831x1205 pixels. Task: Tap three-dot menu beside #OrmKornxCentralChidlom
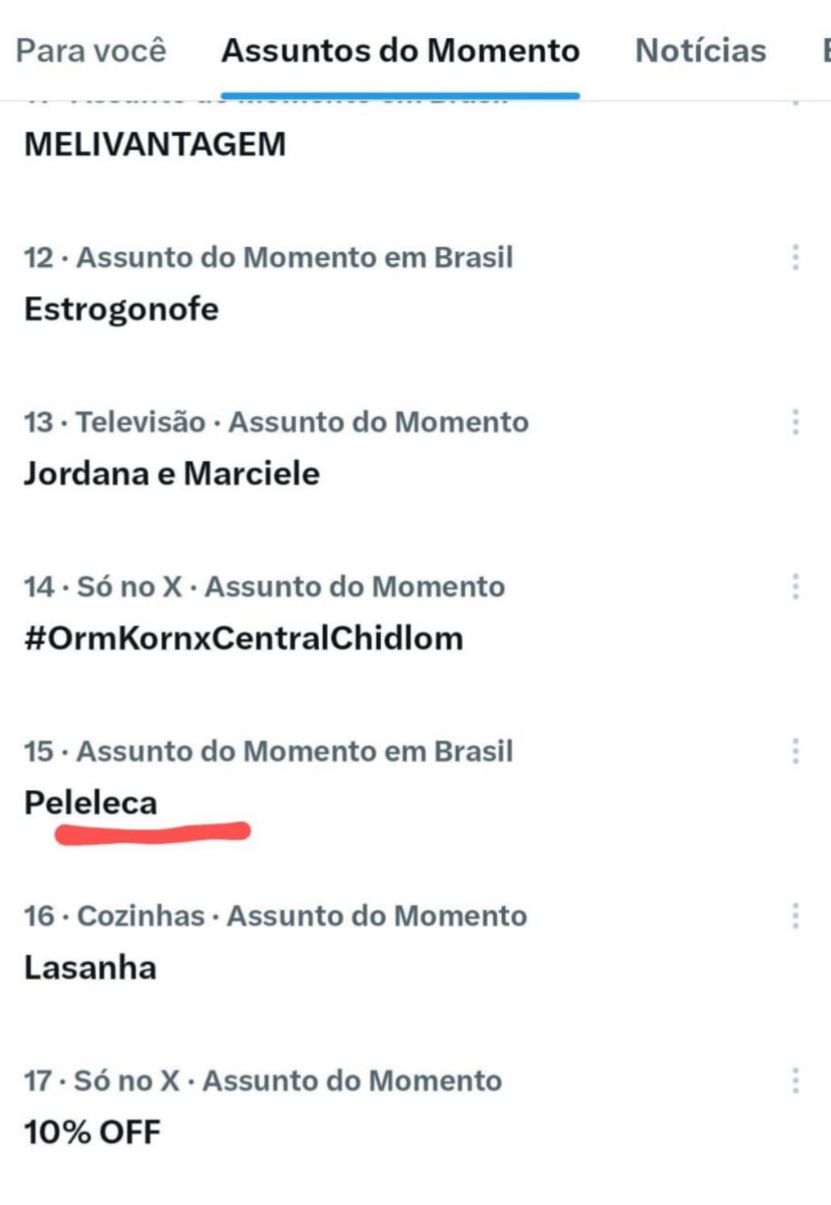pyautogui.click(x=795, y=586)
